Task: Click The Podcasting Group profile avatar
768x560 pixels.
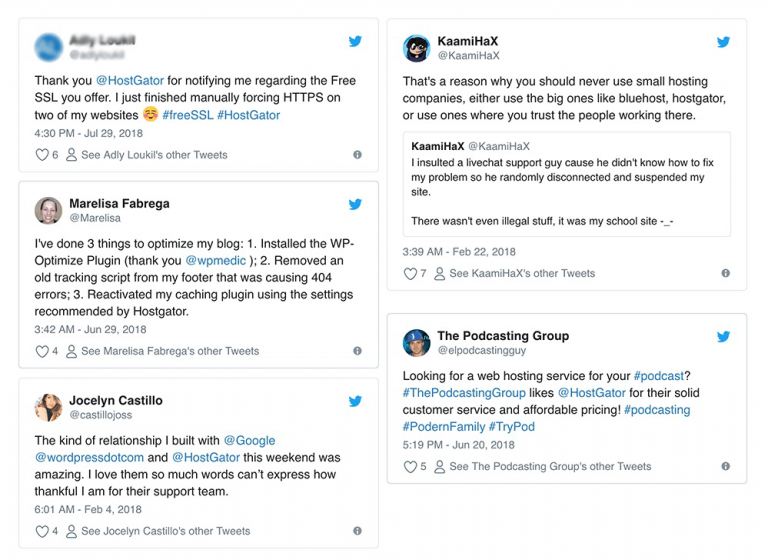Action: click(416, 343)
